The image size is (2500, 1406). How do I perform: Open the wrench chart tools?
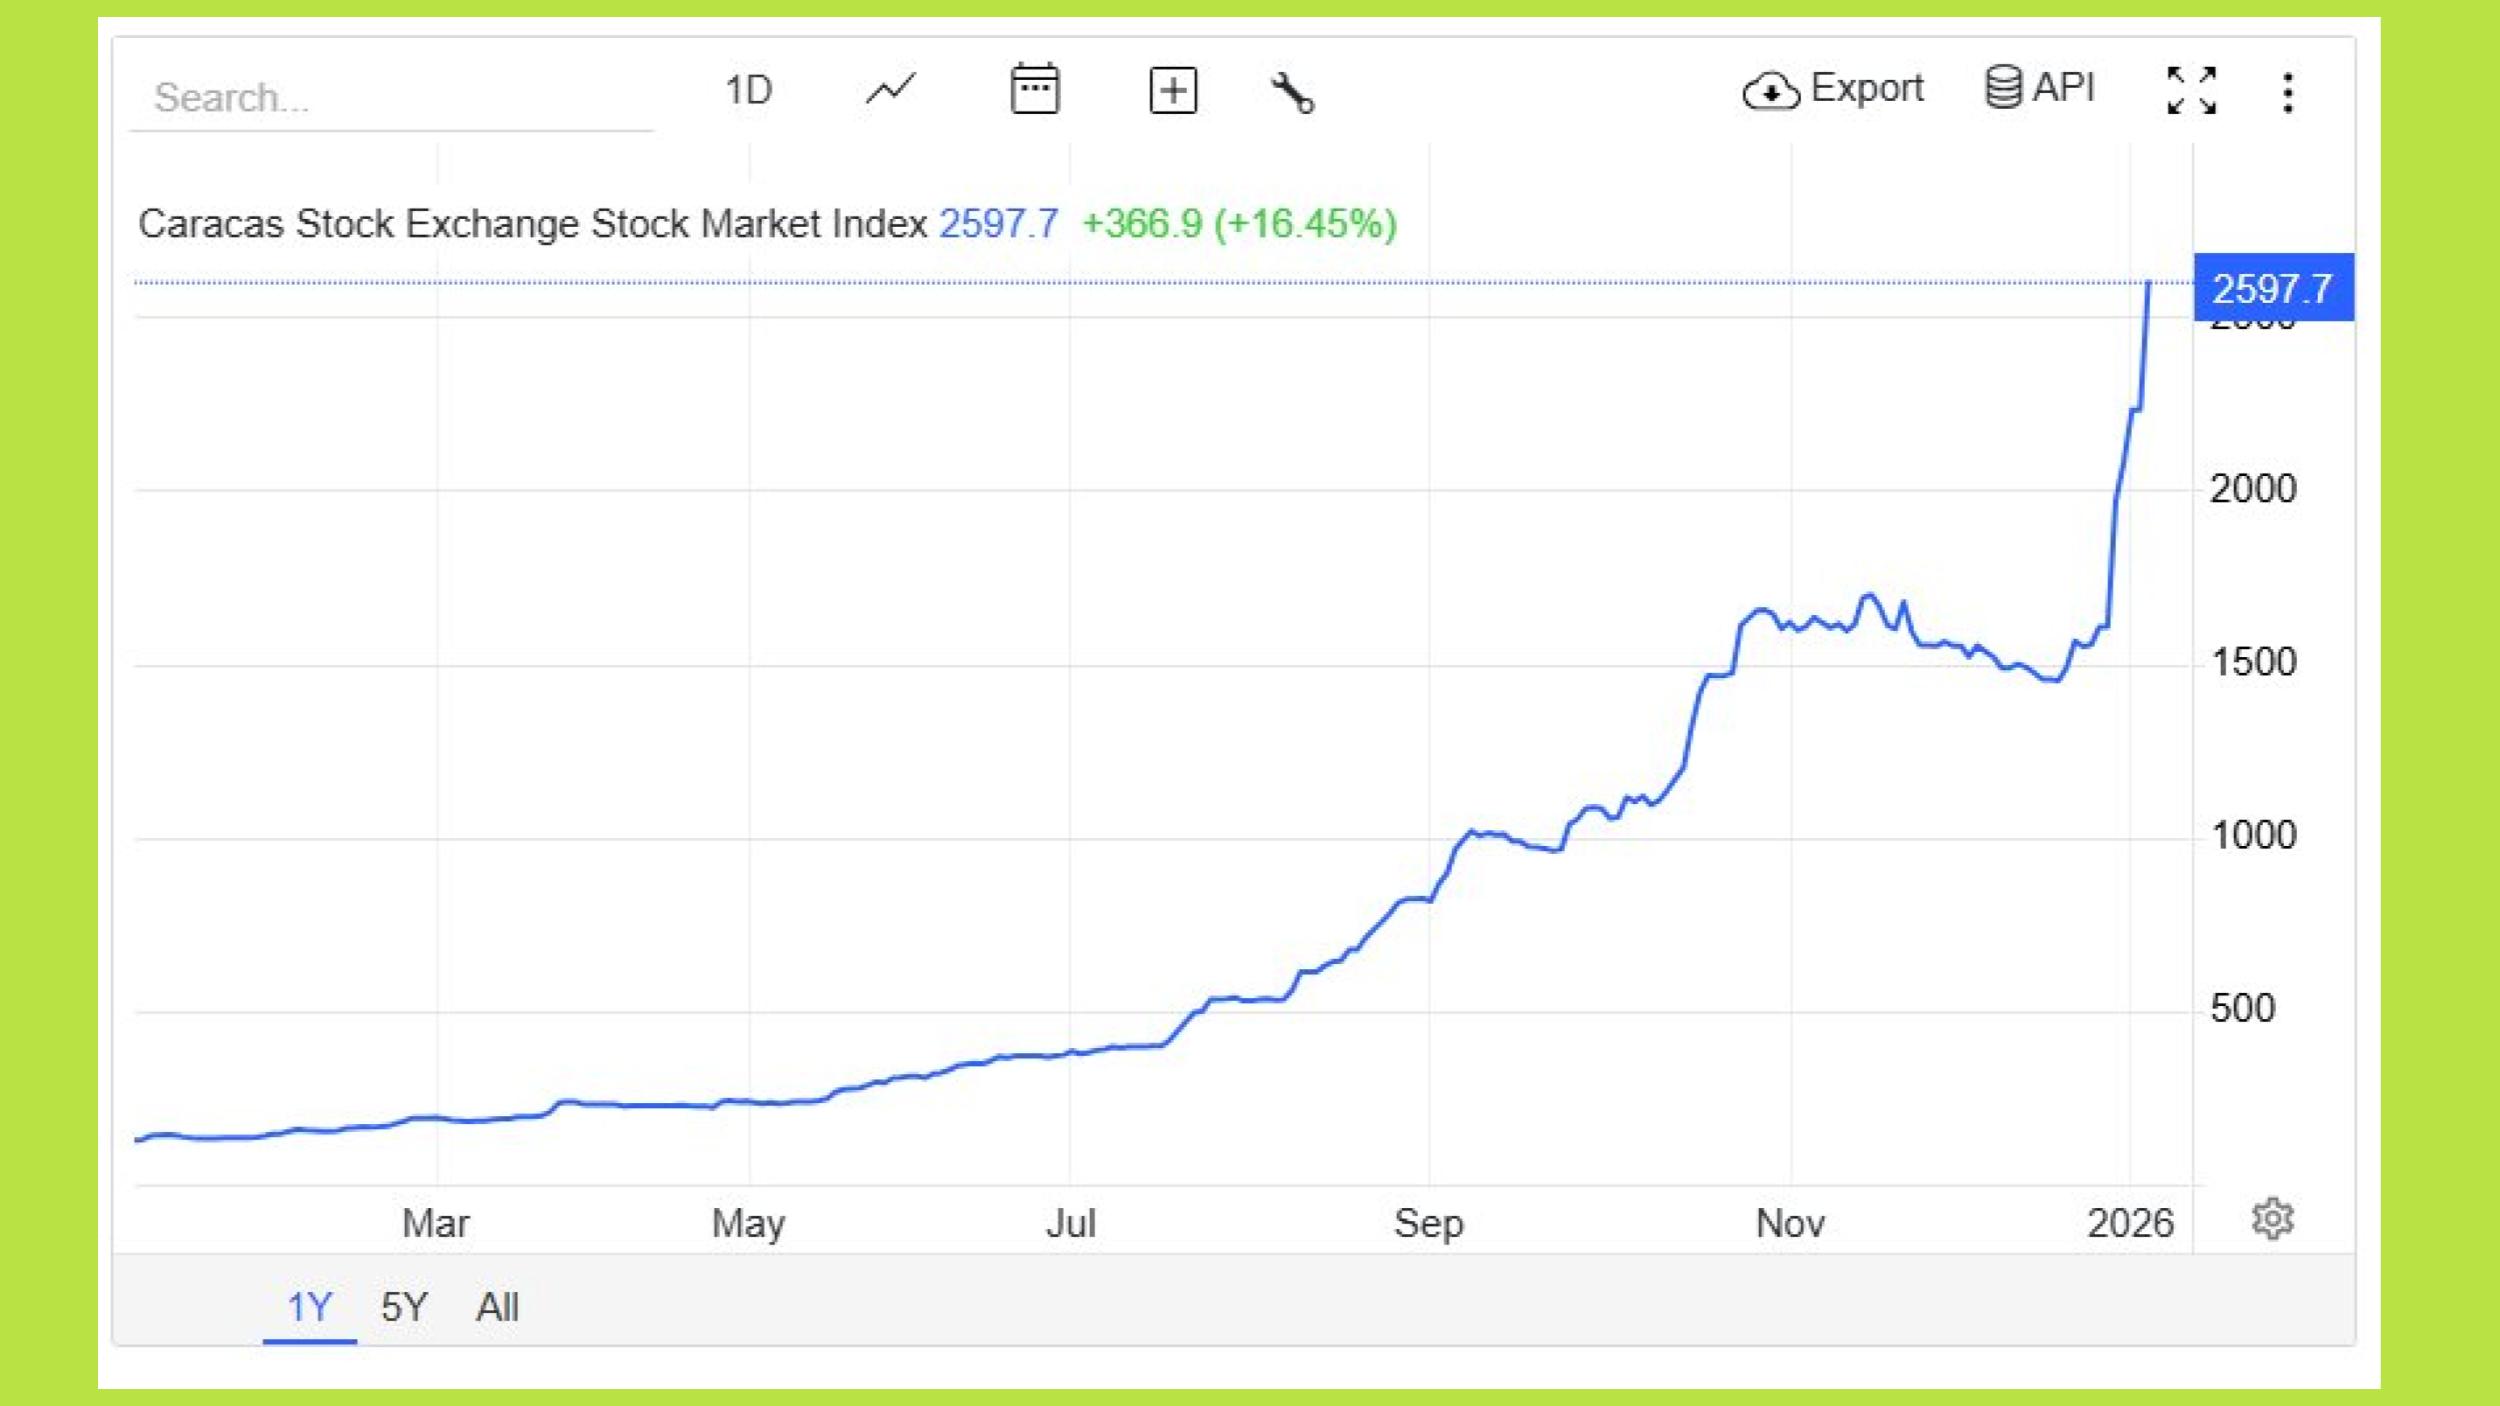click(1292, 93)
